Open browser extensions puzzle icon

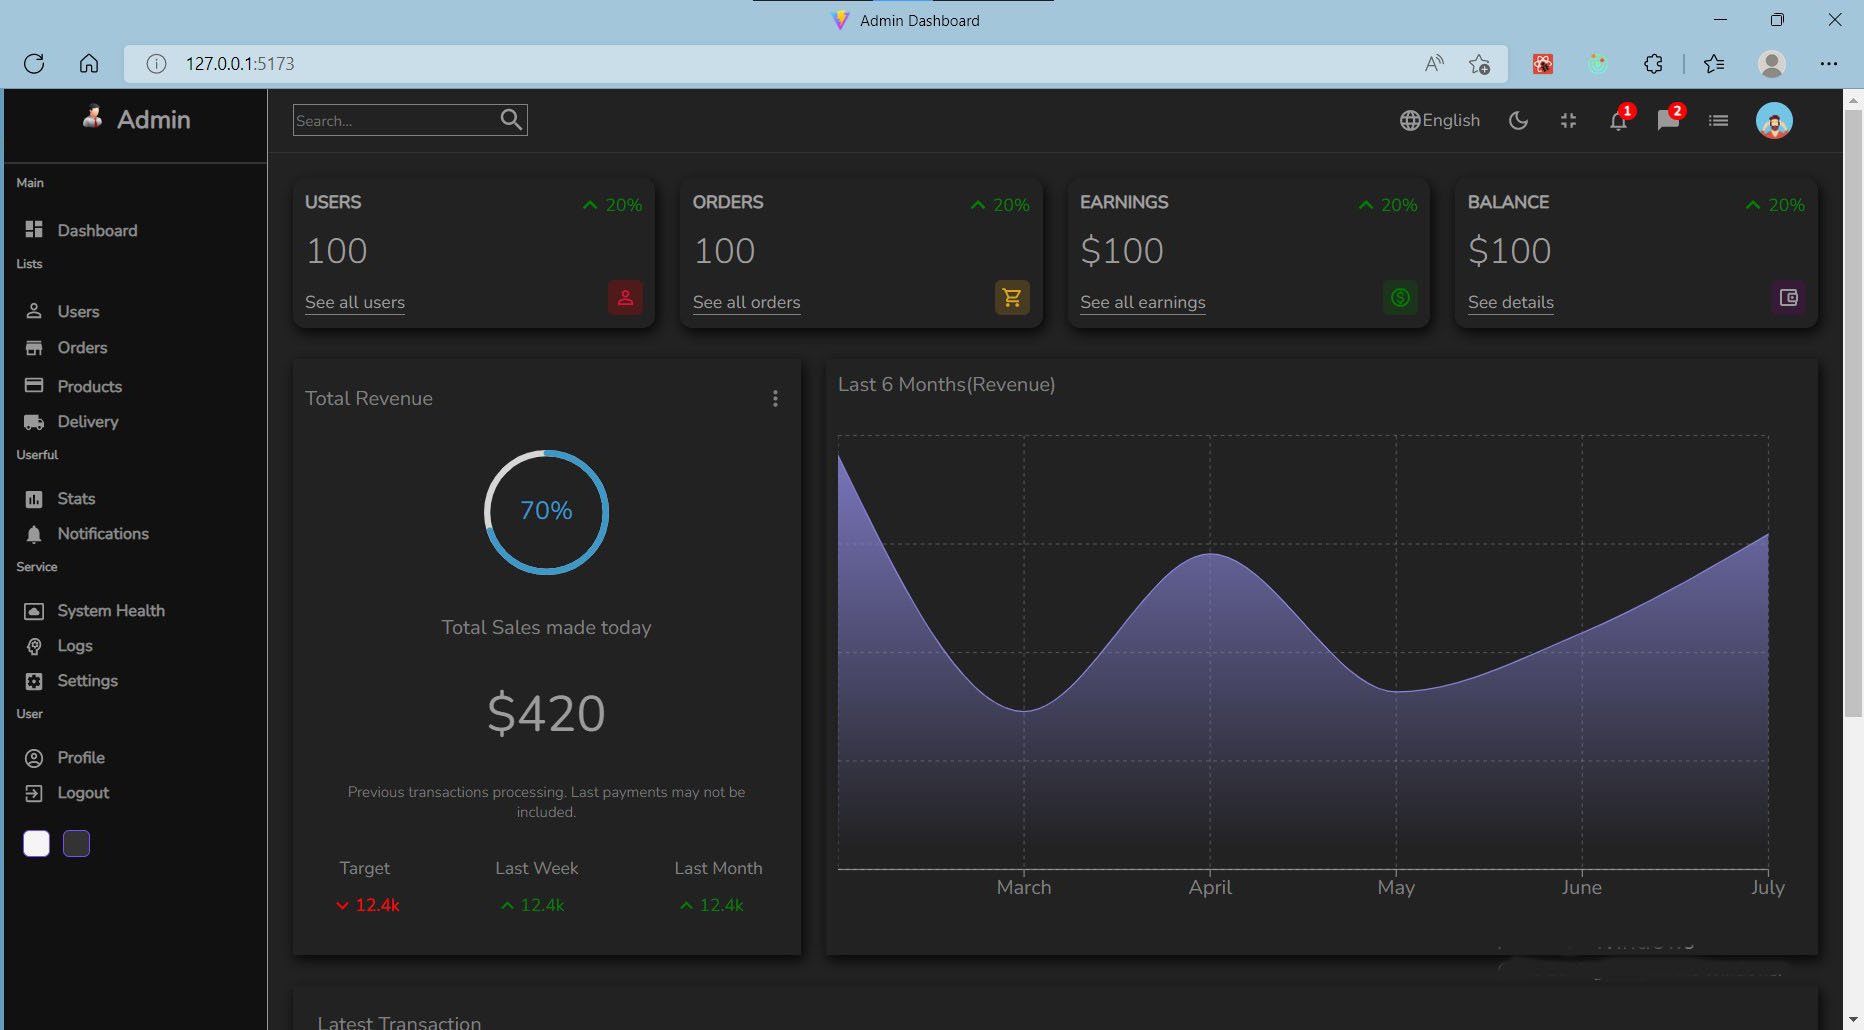1653,64
